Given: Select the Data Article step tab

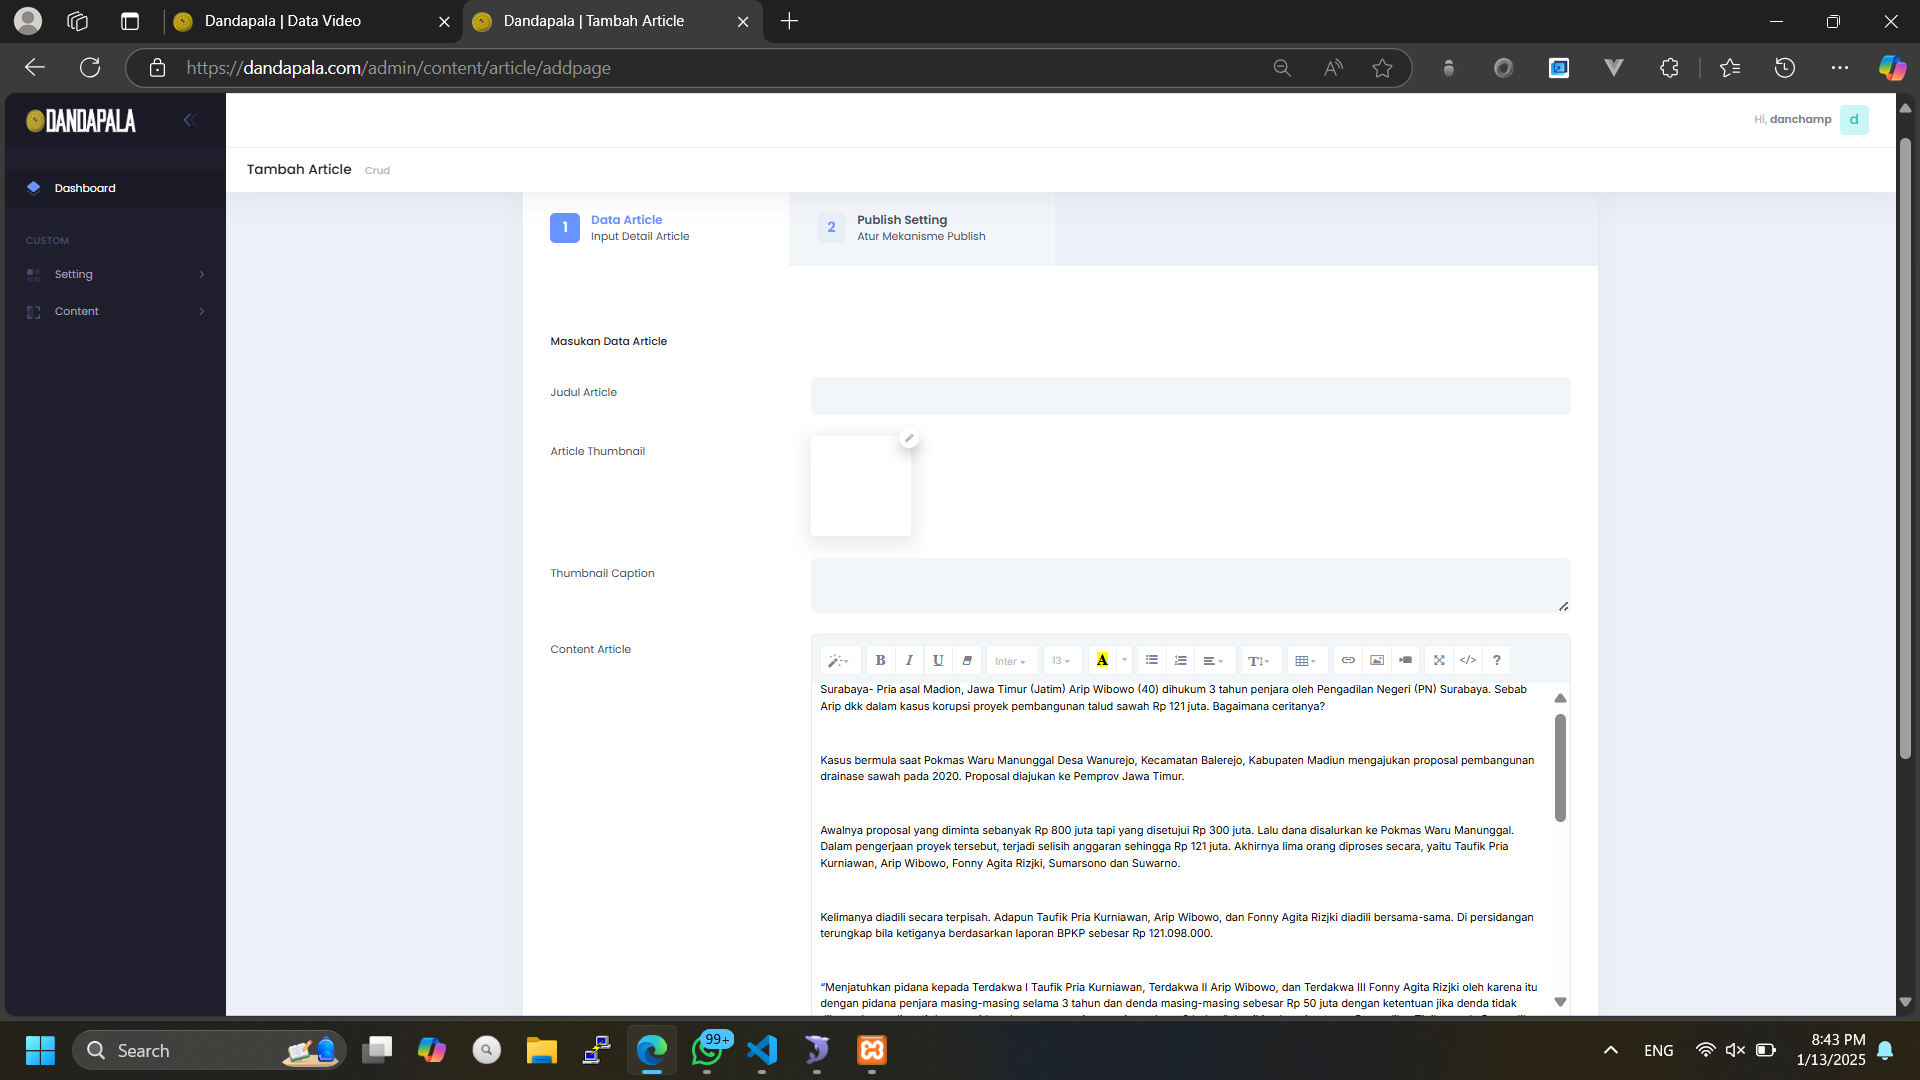Looking at the screenshot, I should point(656,228).
